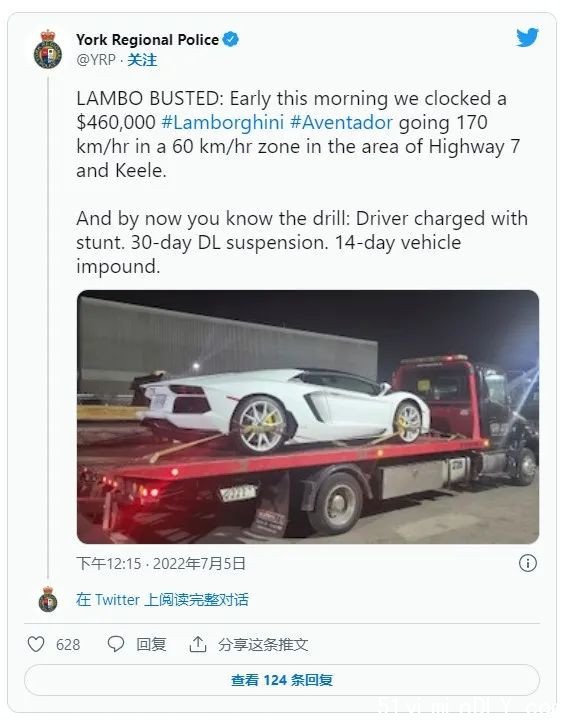Click the blue verified badge
The width and height of the screenshot is (569, 723).
(x=231, y=40)
